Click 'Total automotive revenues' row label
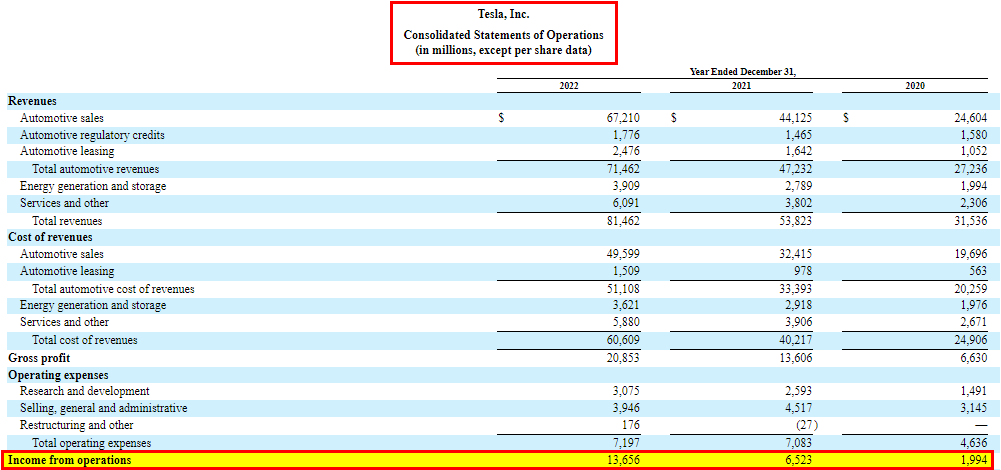This screenshot has height=470, width=1001. point(96,169)
